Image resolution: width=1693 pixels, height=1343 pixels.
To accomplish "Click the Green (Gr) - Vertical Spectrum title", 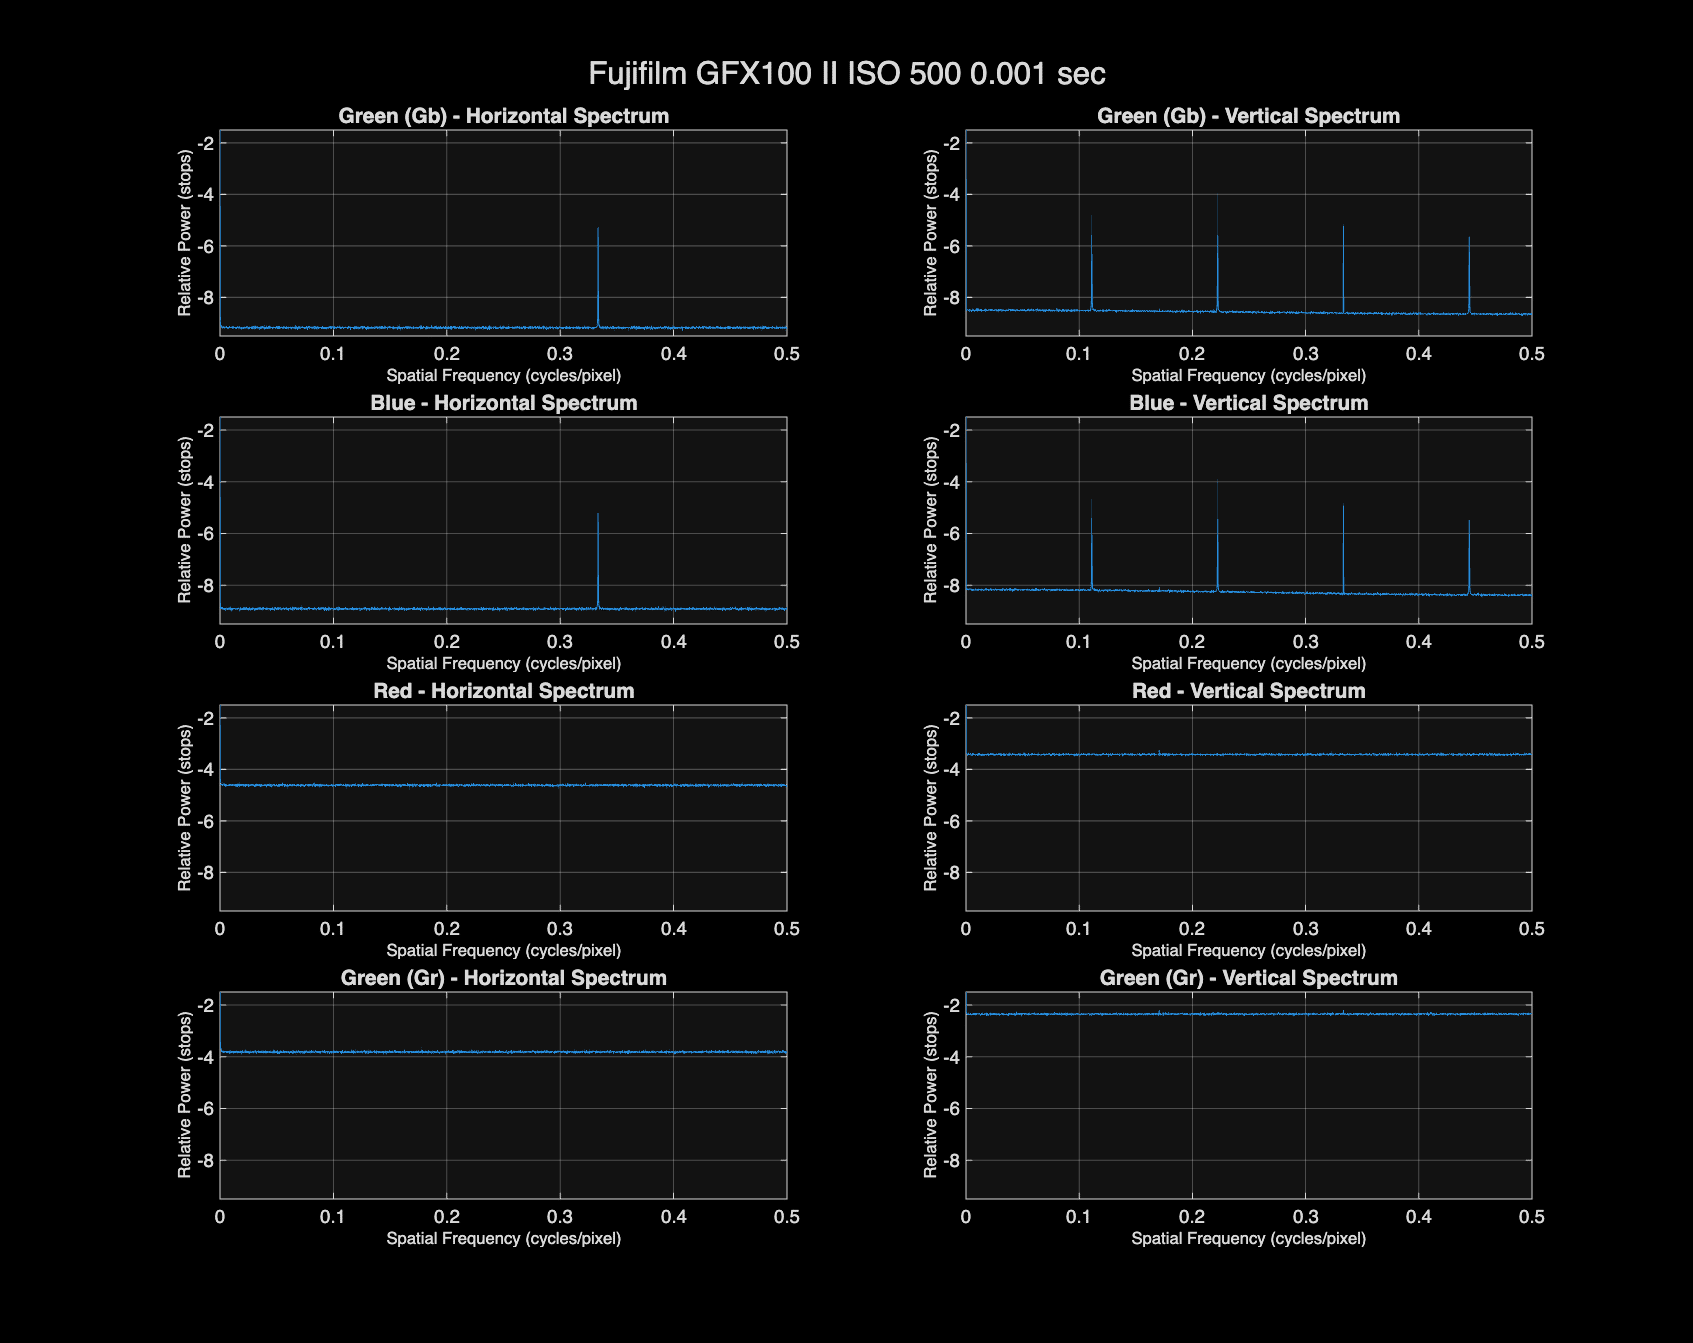I will 1248,978.
